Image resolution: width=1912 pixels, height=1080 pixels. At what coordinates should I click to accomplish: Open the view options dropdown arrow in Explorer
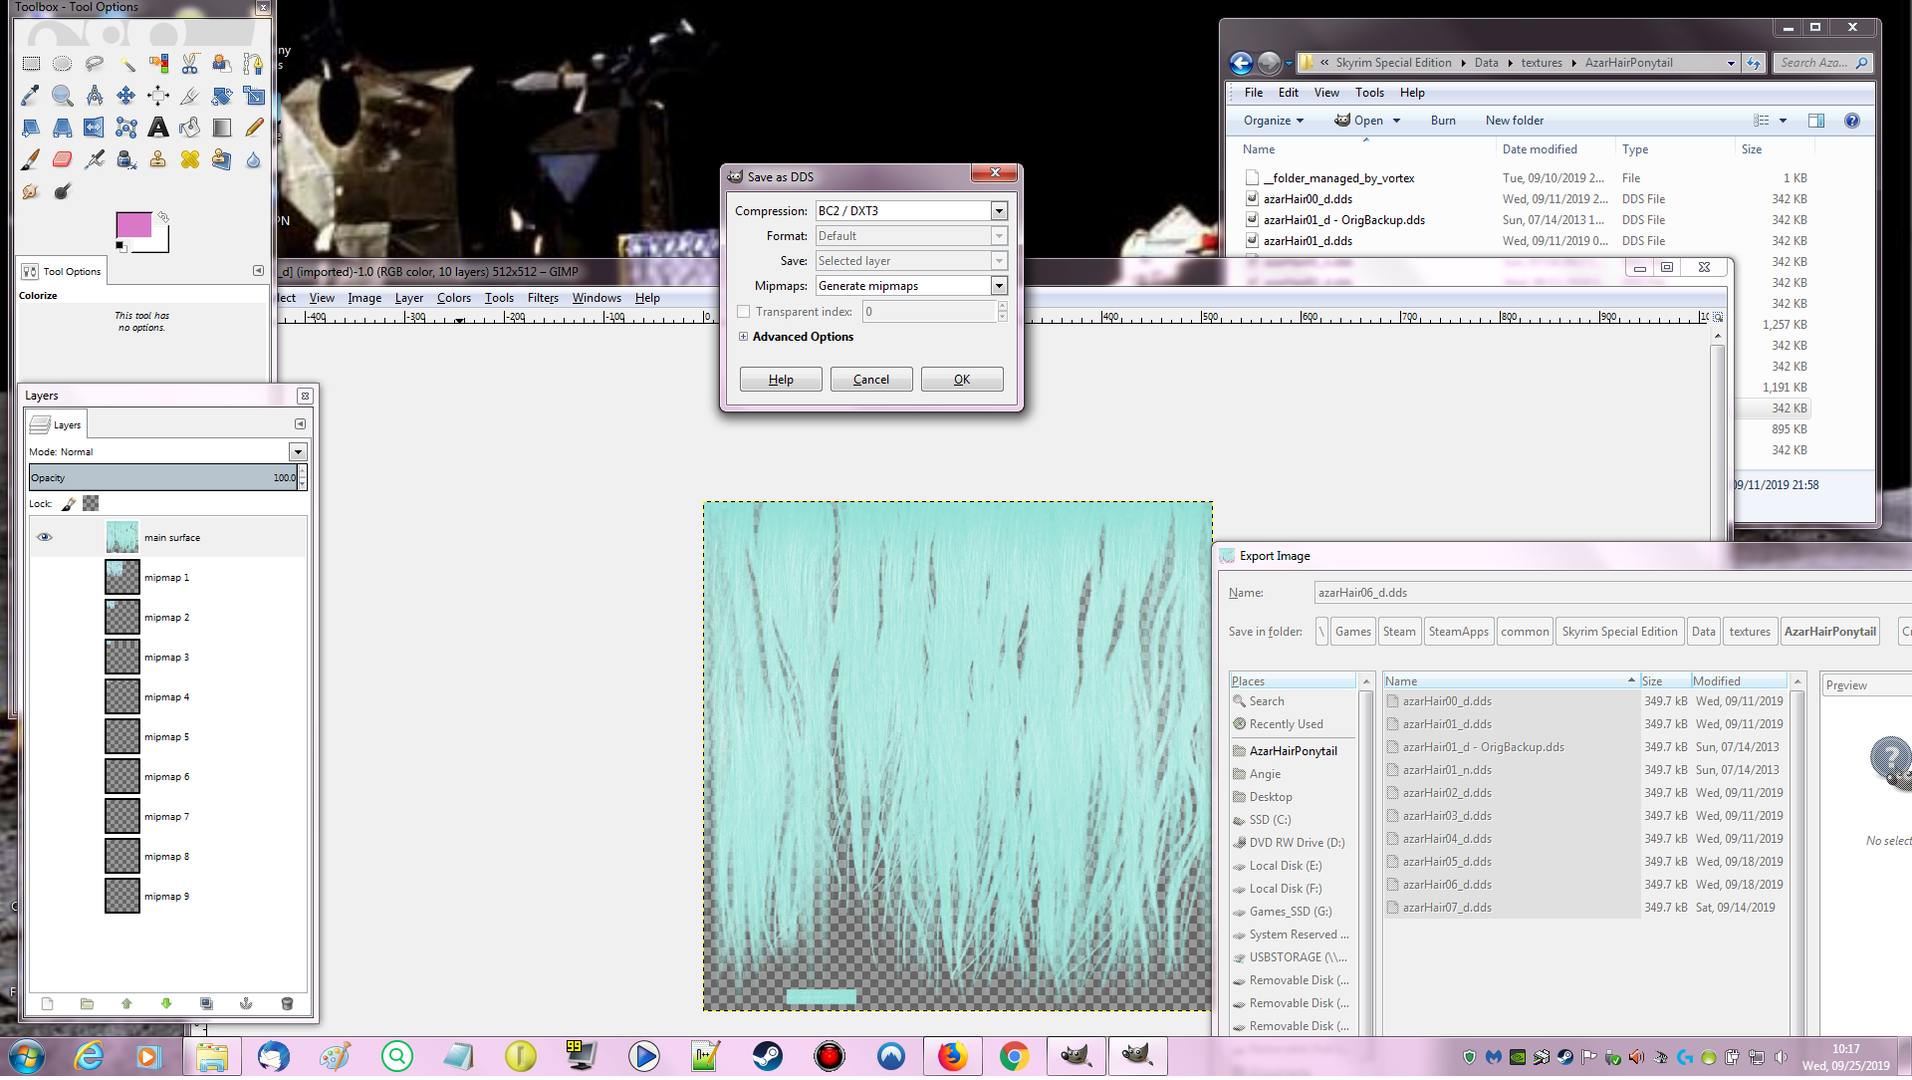click(1782, 121)
